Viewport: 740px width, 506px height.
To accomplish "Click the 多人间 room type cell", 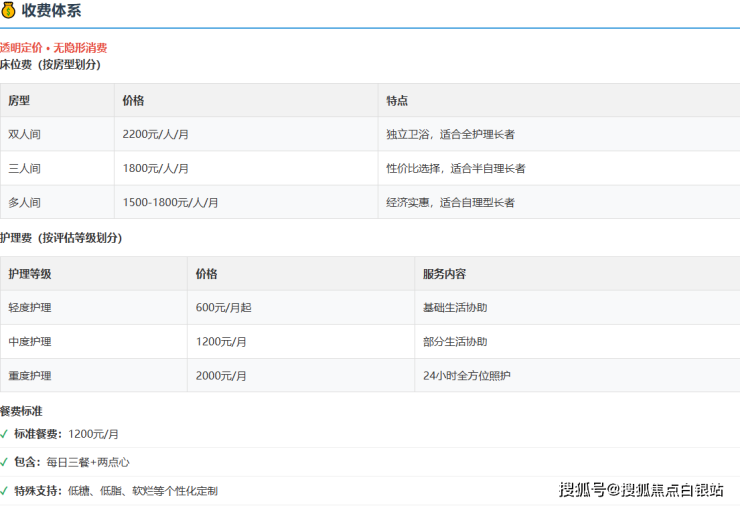I will coord(25,202).
